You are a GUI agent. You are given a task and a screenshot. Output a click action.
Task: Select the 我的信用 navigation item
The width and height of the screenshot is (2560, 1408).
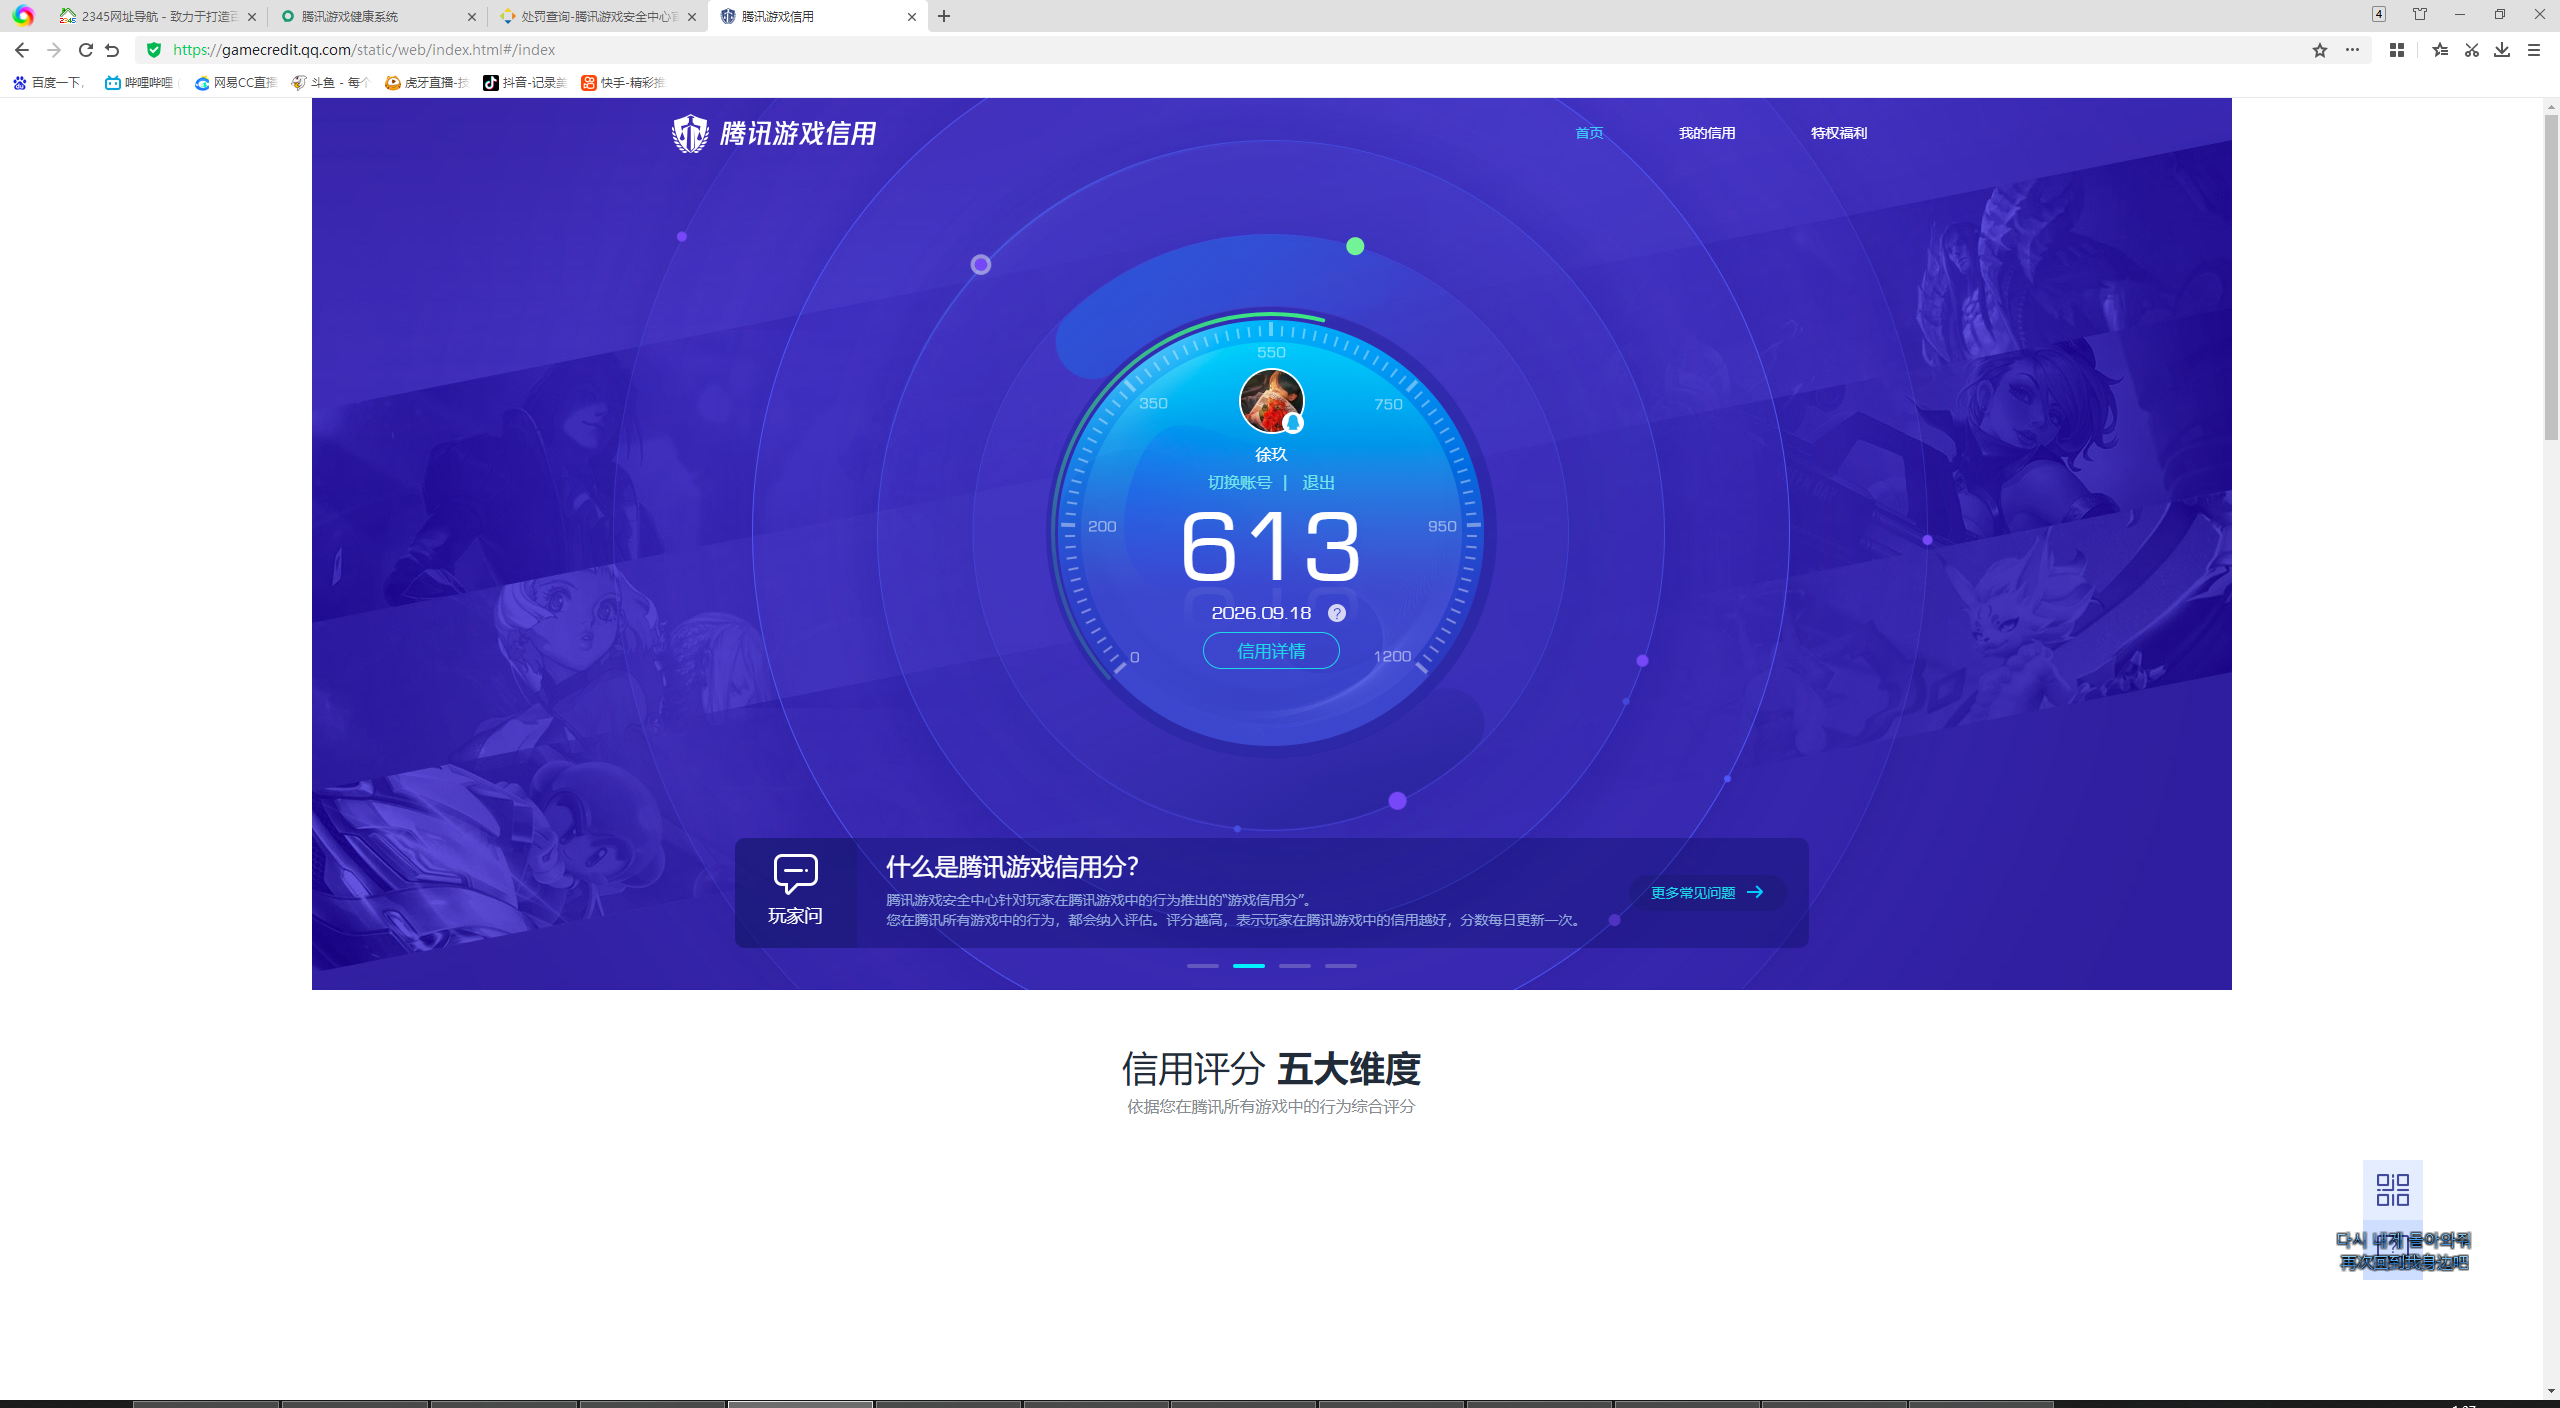coord(1707,133)
